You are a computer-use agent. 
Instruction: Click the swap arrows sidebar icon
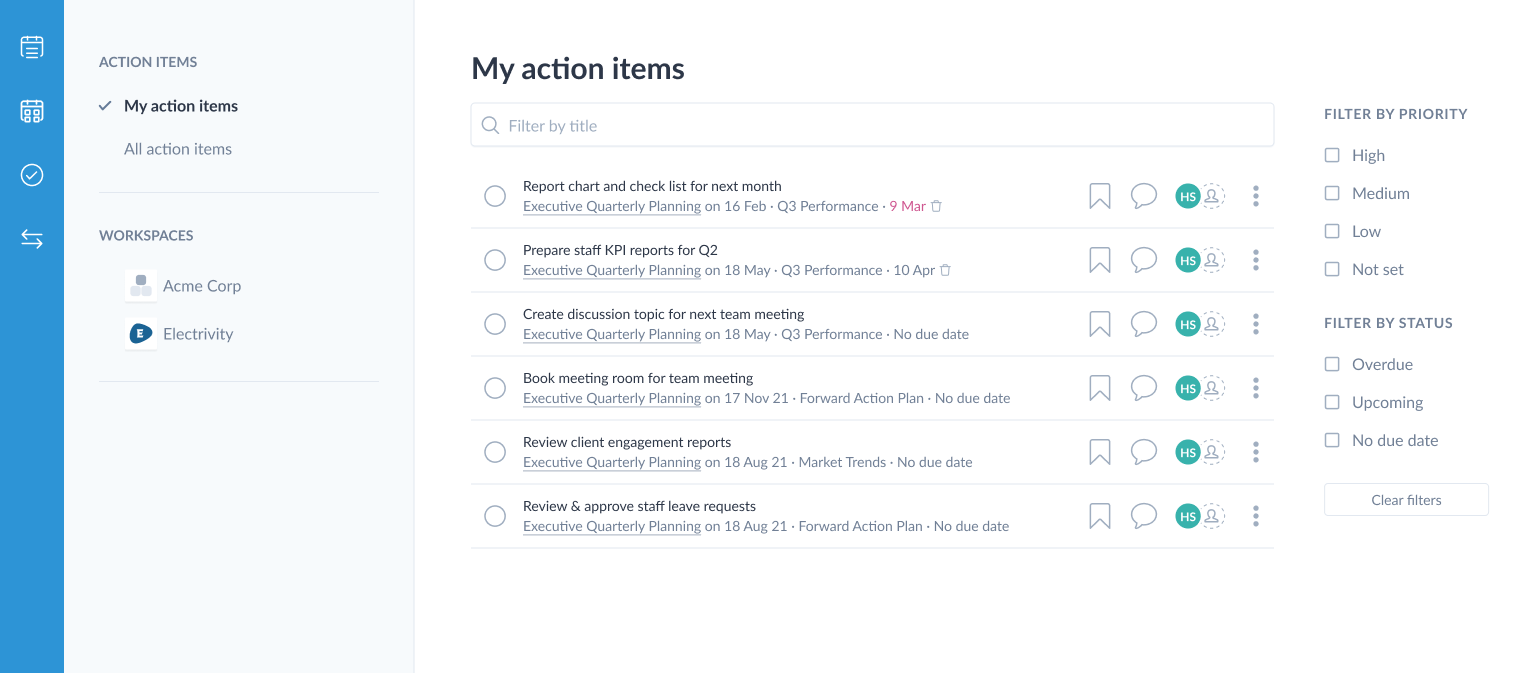pyautogui.click(x=32, y=239)
